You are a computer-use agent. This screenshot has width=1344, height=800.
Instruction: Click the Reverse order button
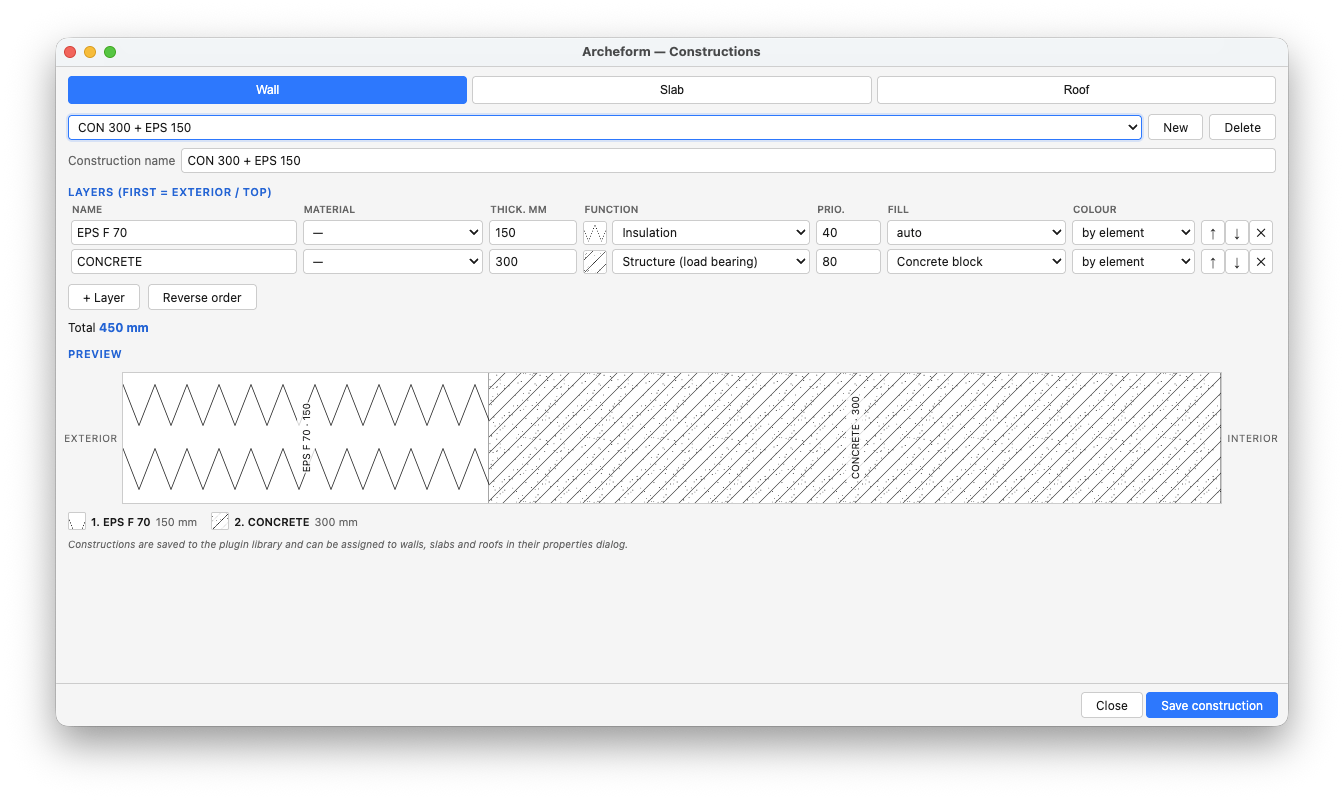202,298
